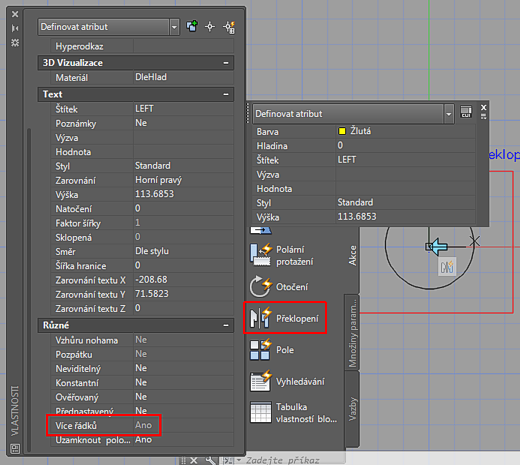Viewport: 520px width, 465px height.
Task: Click the CUI customize icon in Quick Properties
Action: pos(466,112)
